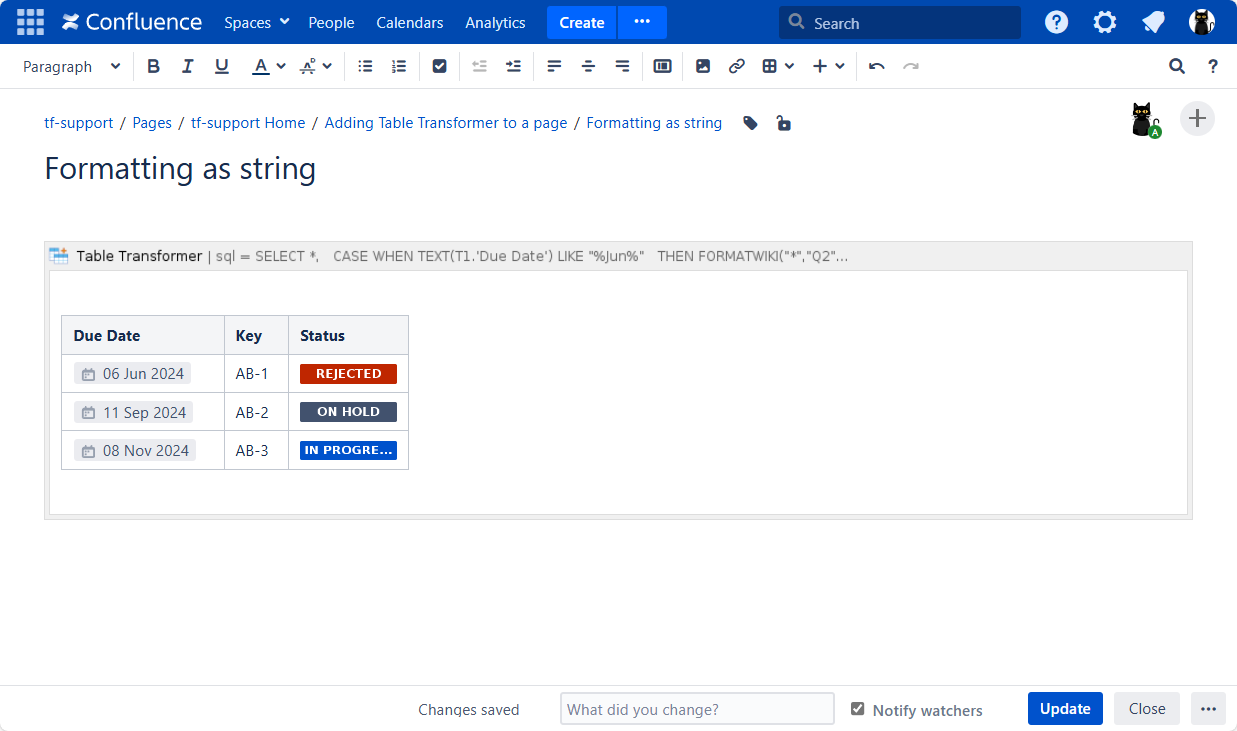This screenshot has width=1237, height=731.
Task: Open find and replace in the editor toolbar
Action: point(1177,66)
